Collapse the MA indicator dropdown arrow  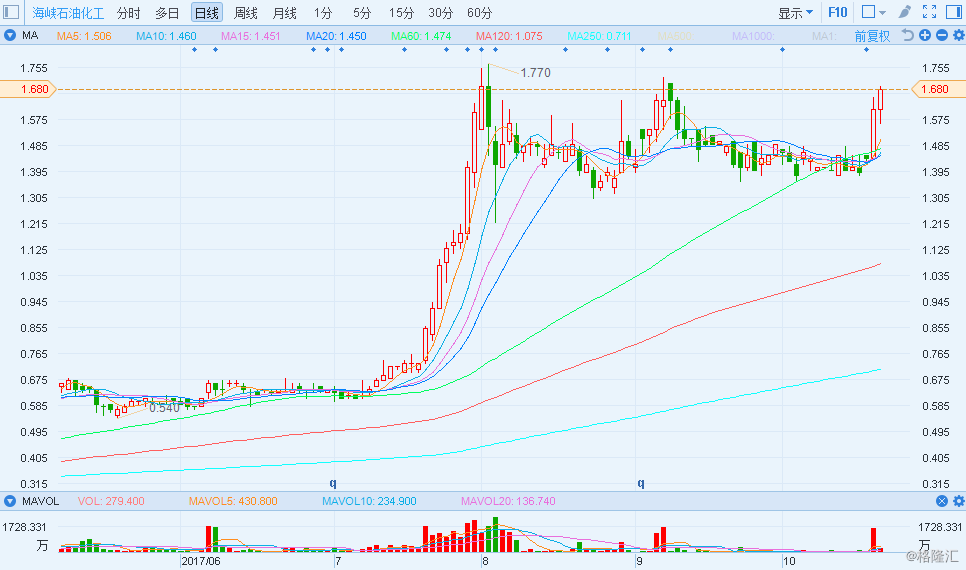tap(10, 35)
